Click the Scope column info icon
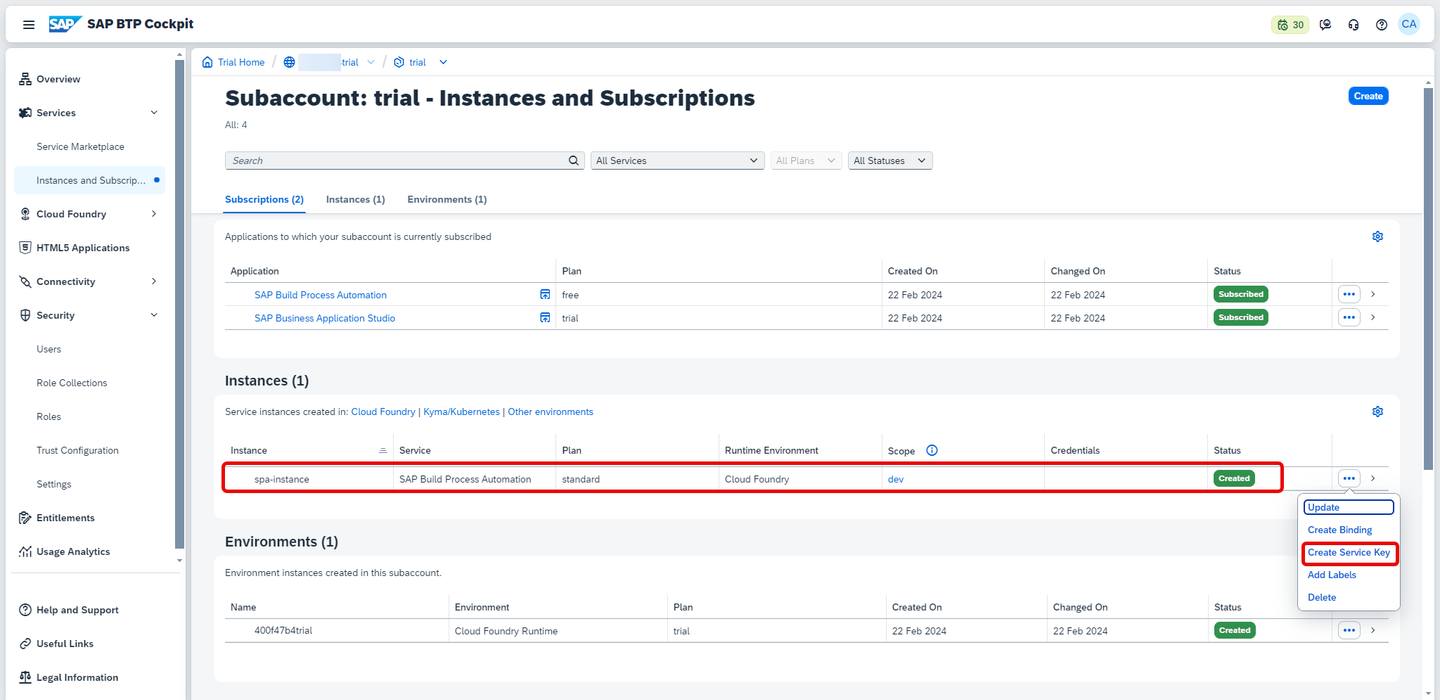Viewport: 1440px width, 700px height. coord(932,451)
